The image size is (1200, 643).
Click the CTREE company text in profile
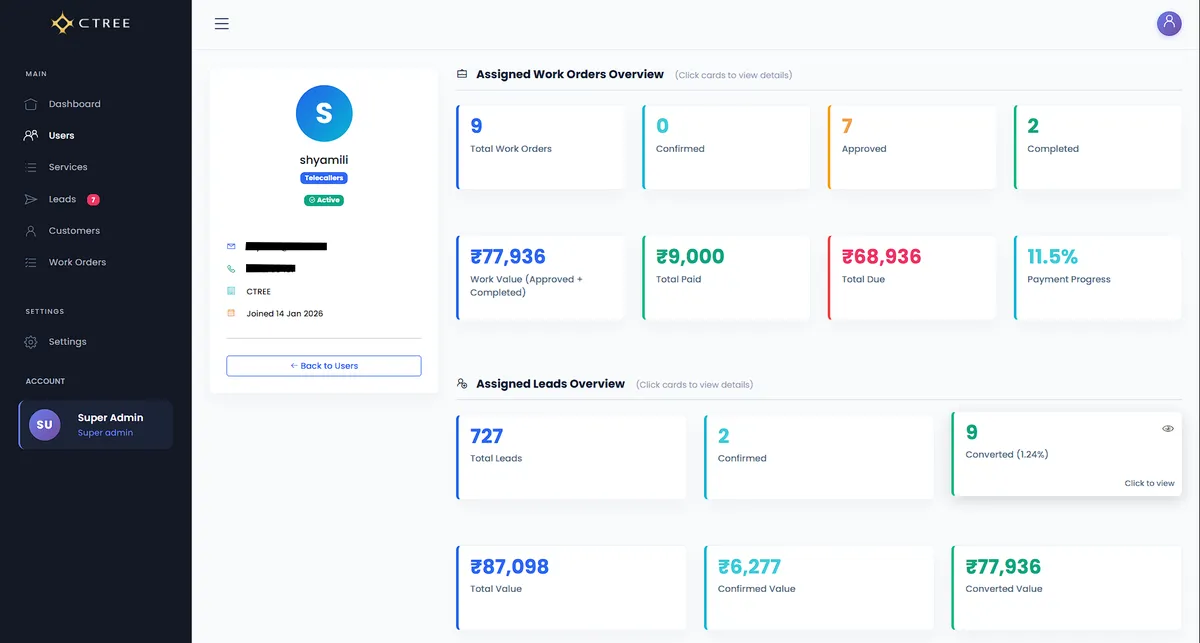[x=258, y=291]
